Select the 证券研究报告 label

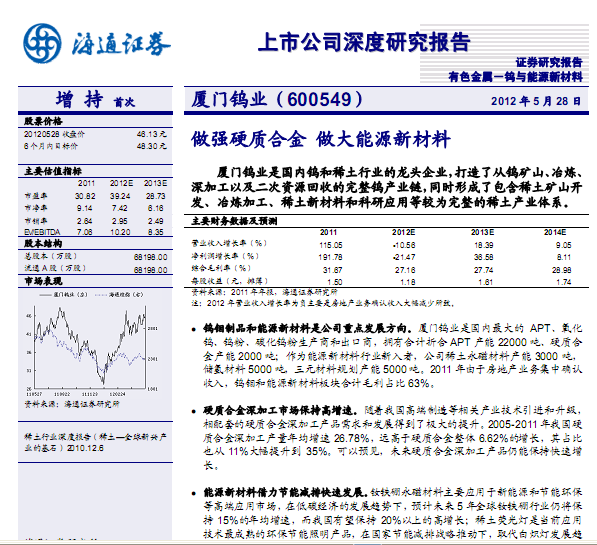[x=549, y=62]
